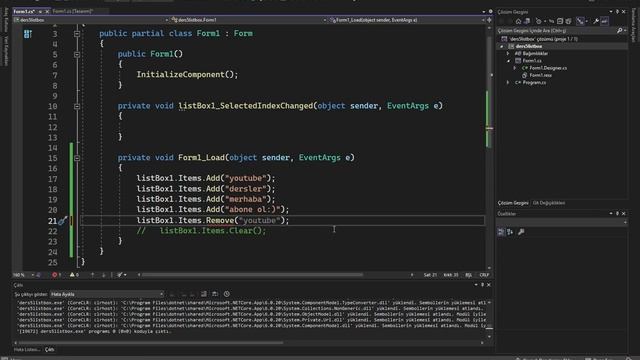The image size is (640, 360).
Task: Click the Home icon in Solution Explorer toolbar
Action: 518,21
